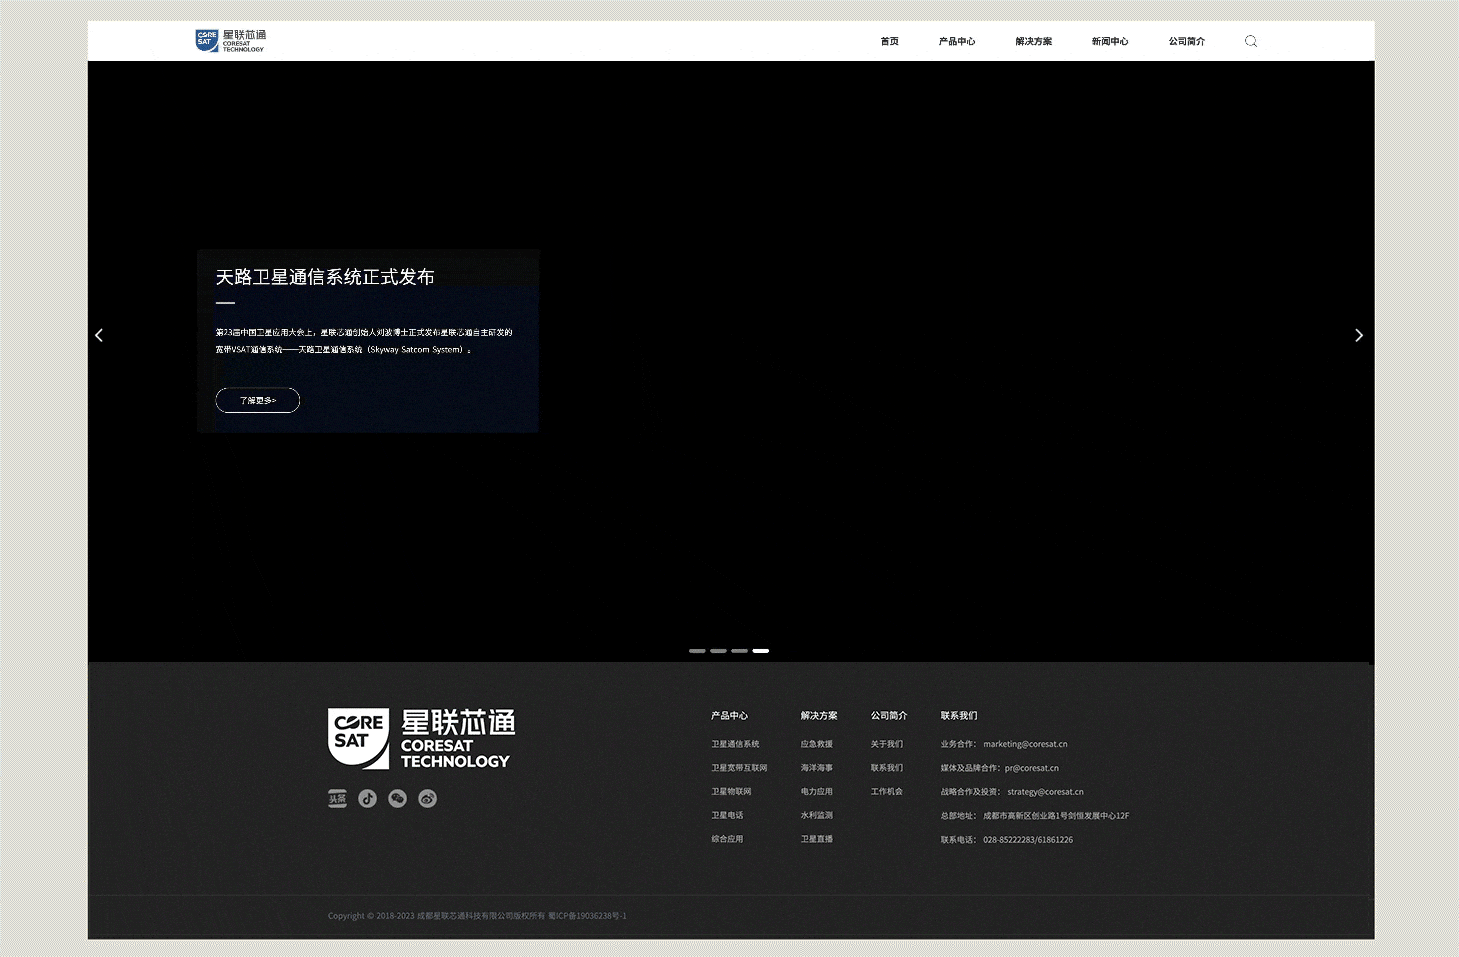
Task: Open 卫星直播 footer link
Action: pyautogui.click(x=816, y=839)
